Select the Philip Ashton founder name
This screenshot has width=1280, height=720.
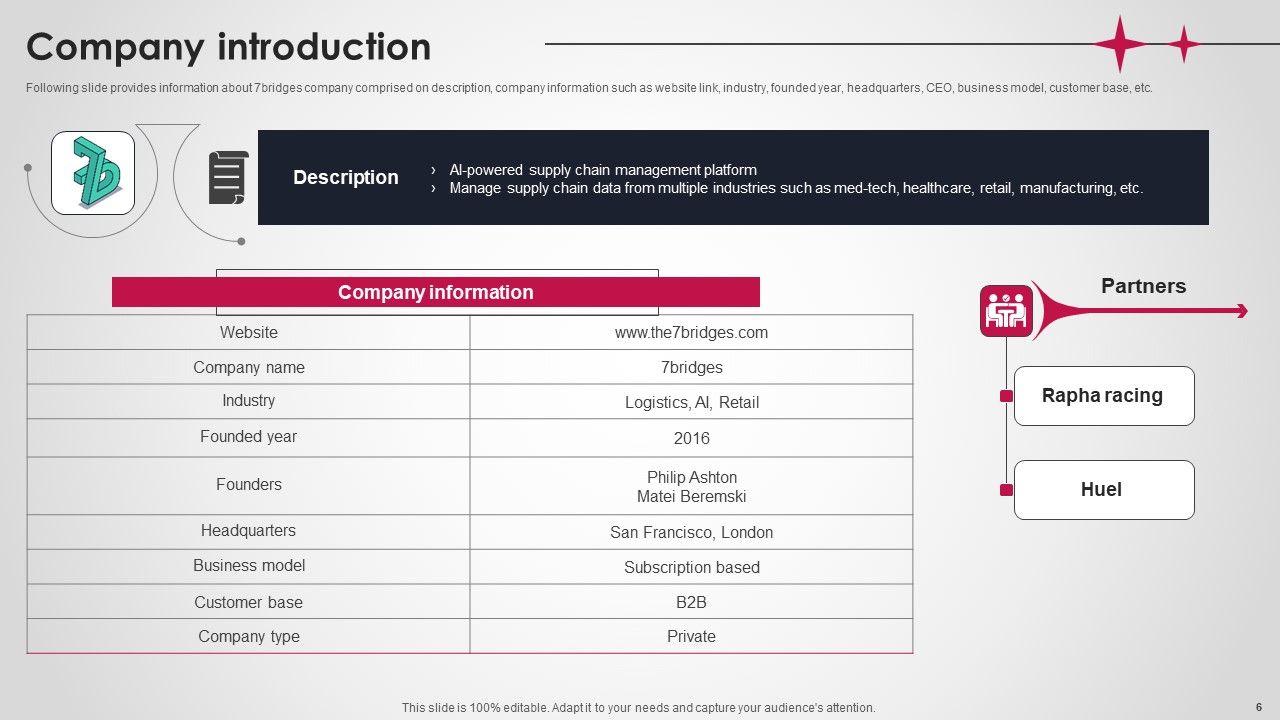coord(692,477)
